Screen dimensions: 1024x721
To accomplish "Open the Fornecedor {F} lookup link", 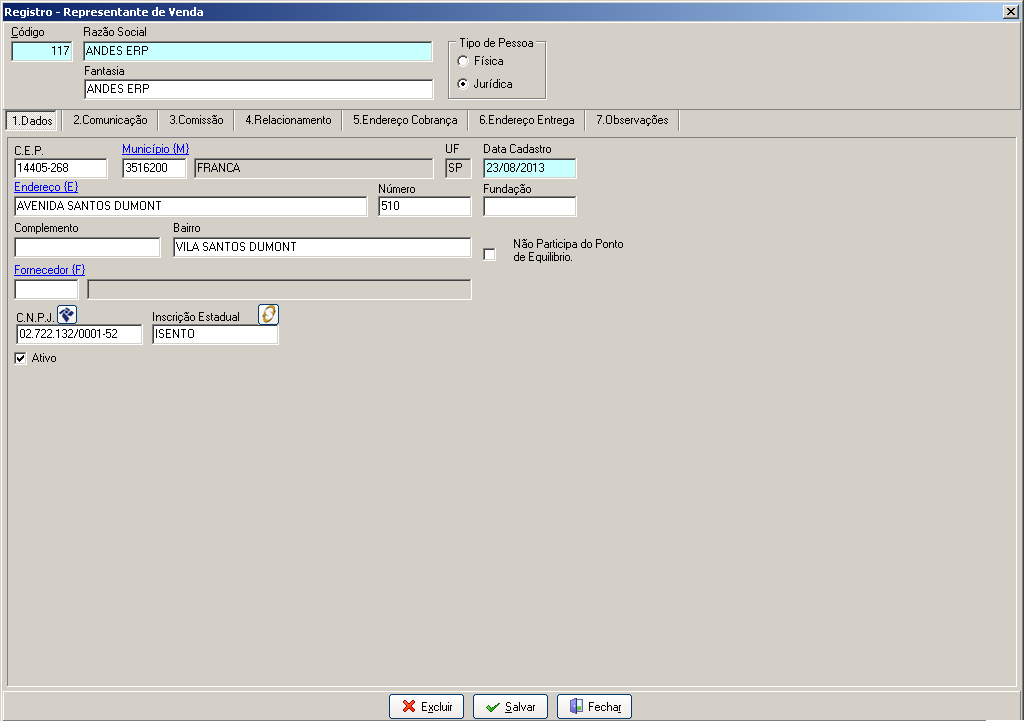I will (x=50, y=270).
